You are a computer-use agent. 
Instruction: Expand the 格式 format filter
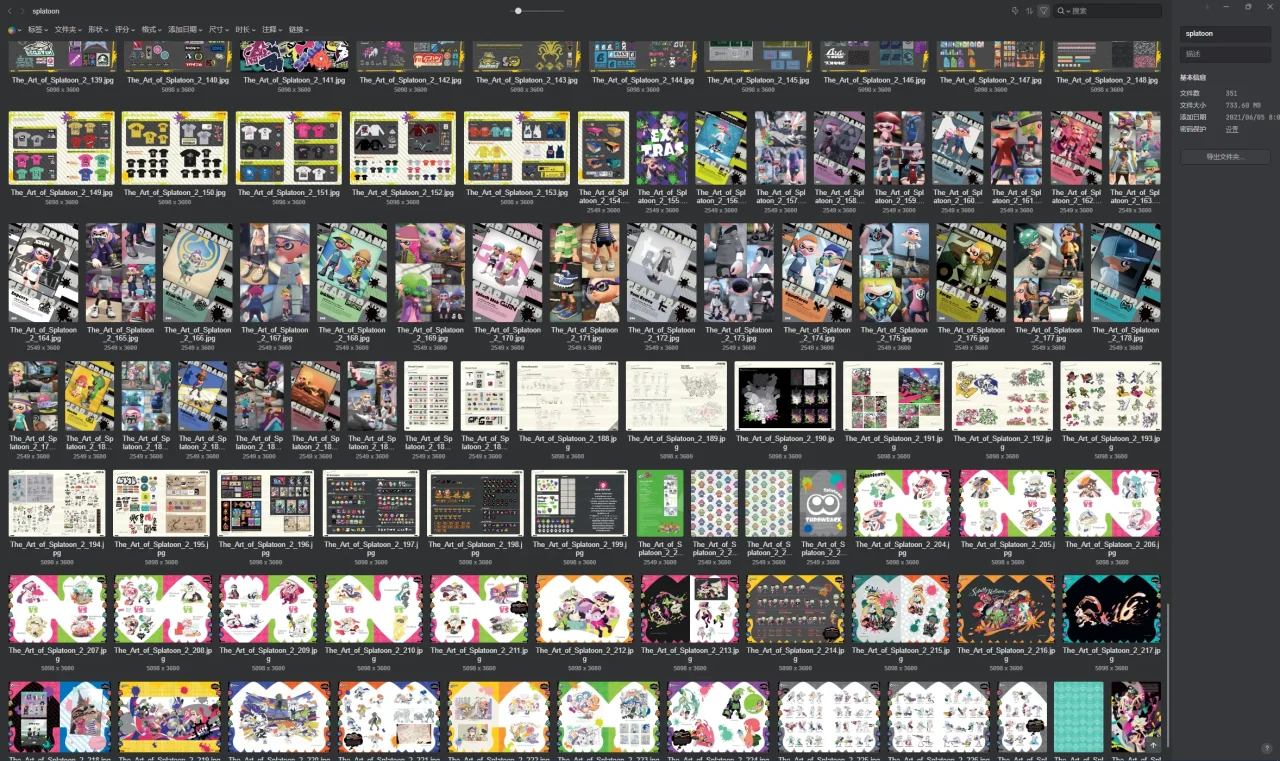152,30
